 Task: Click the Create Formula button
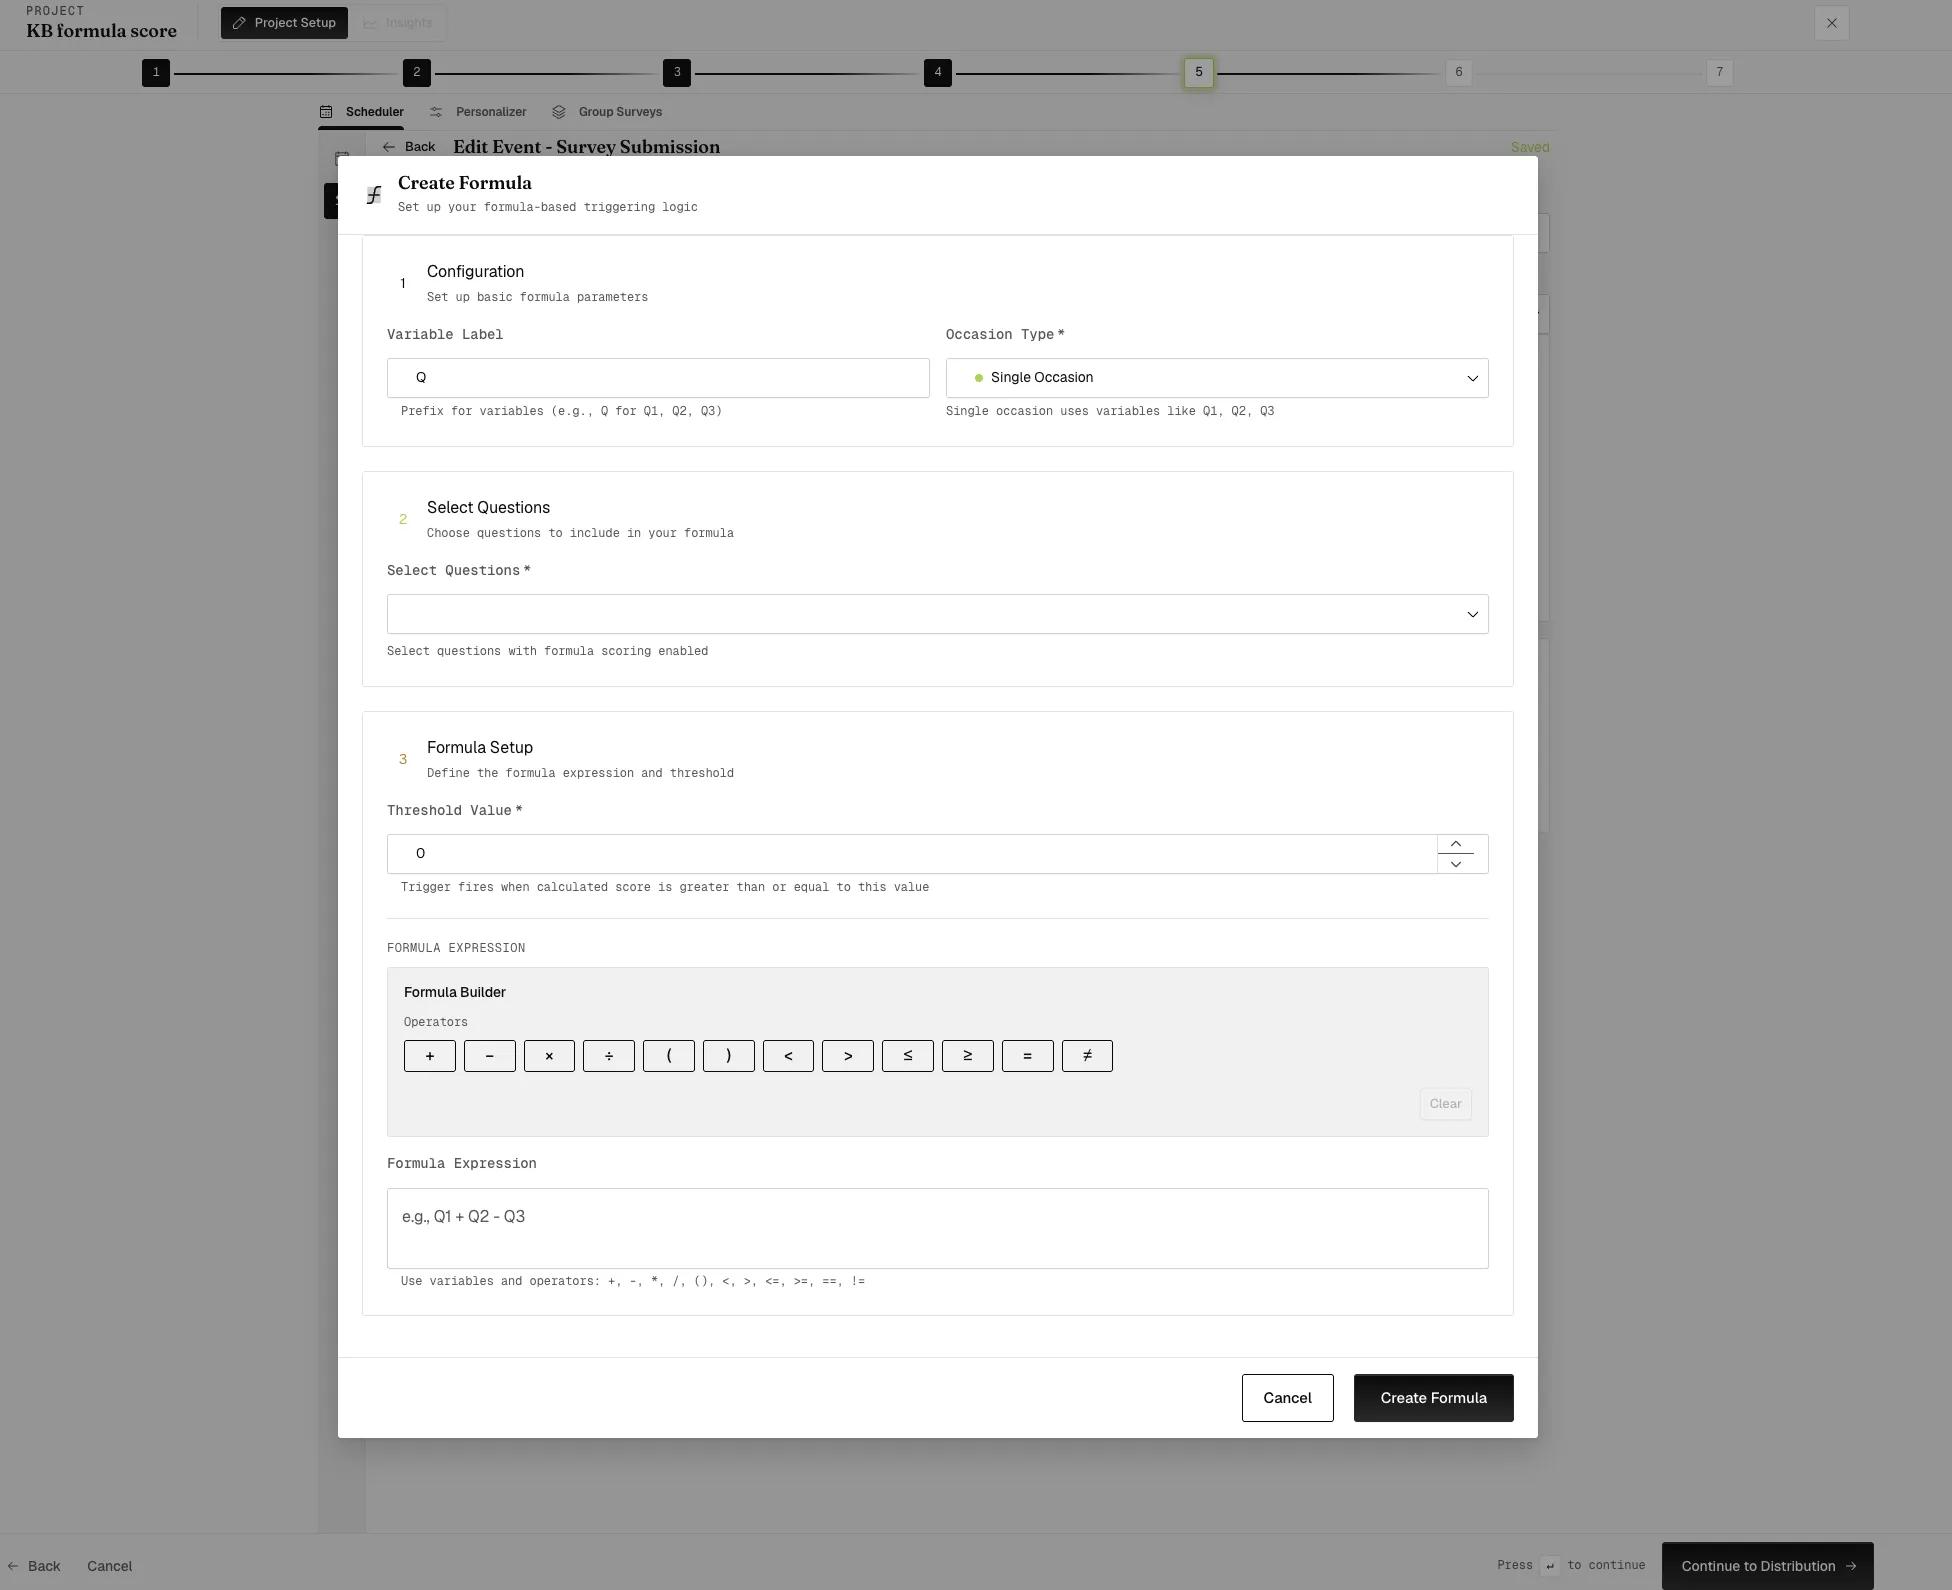point(1434,1398)
